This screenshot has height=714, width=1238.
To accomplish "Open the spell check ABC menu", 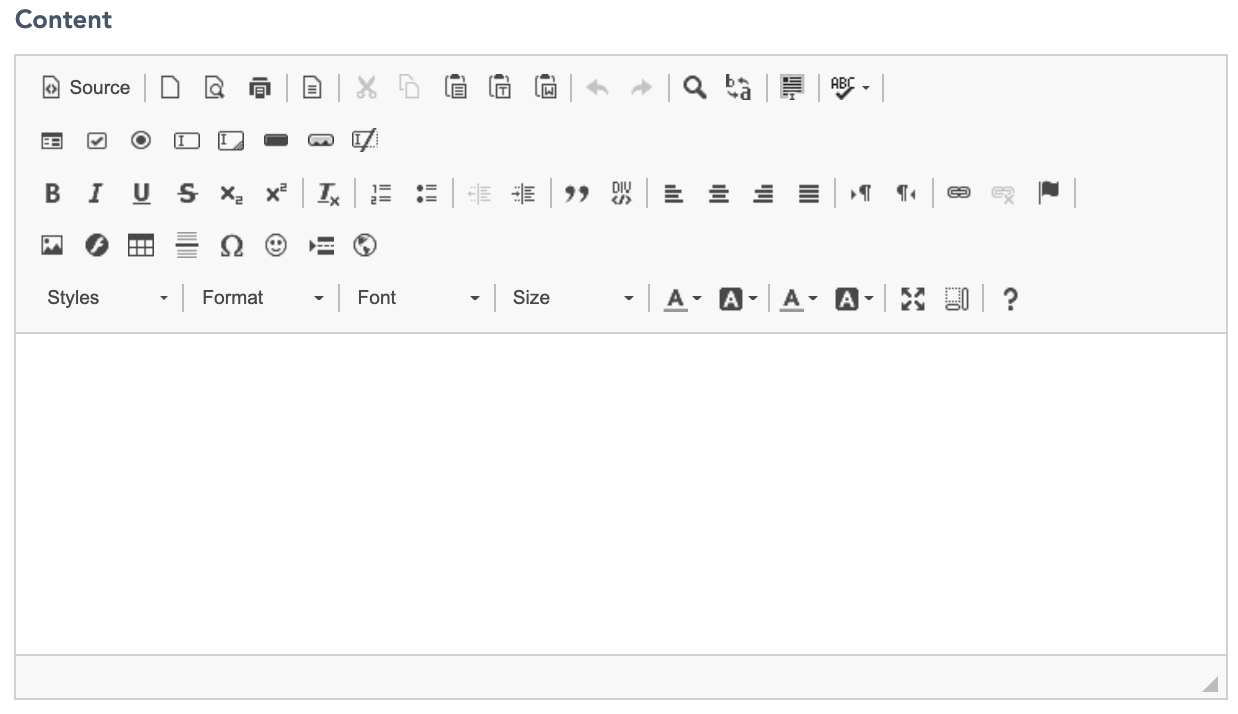I will pyautogui.click(x=850, y=88).
